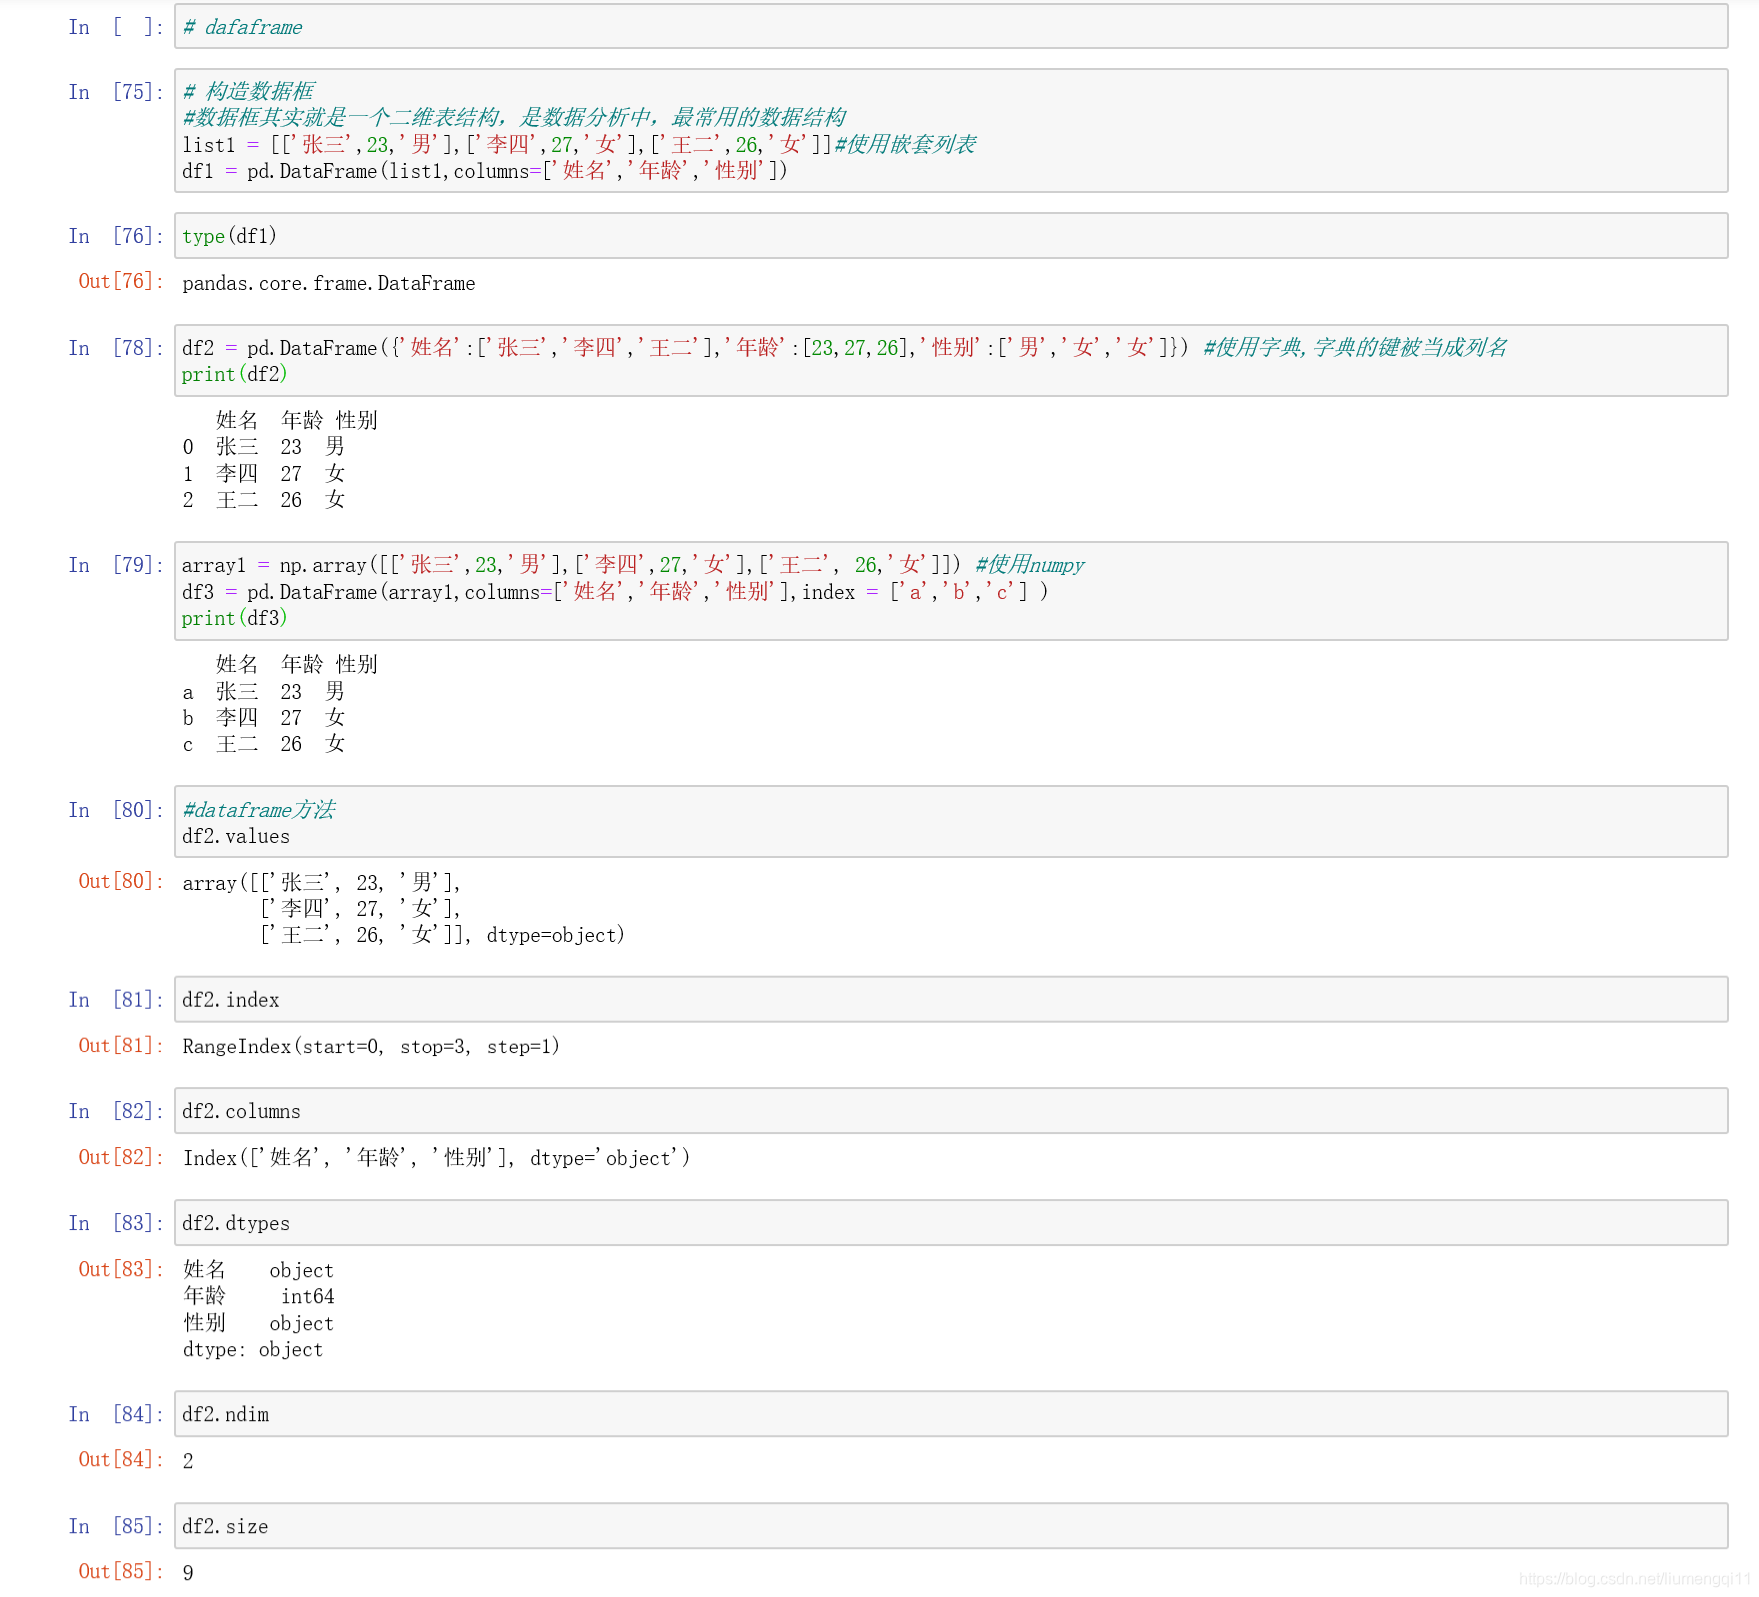Click 'dtype: object' line in Out[83]
The width and height of the screenshot is (1759, 1597).
point(253,1350)
